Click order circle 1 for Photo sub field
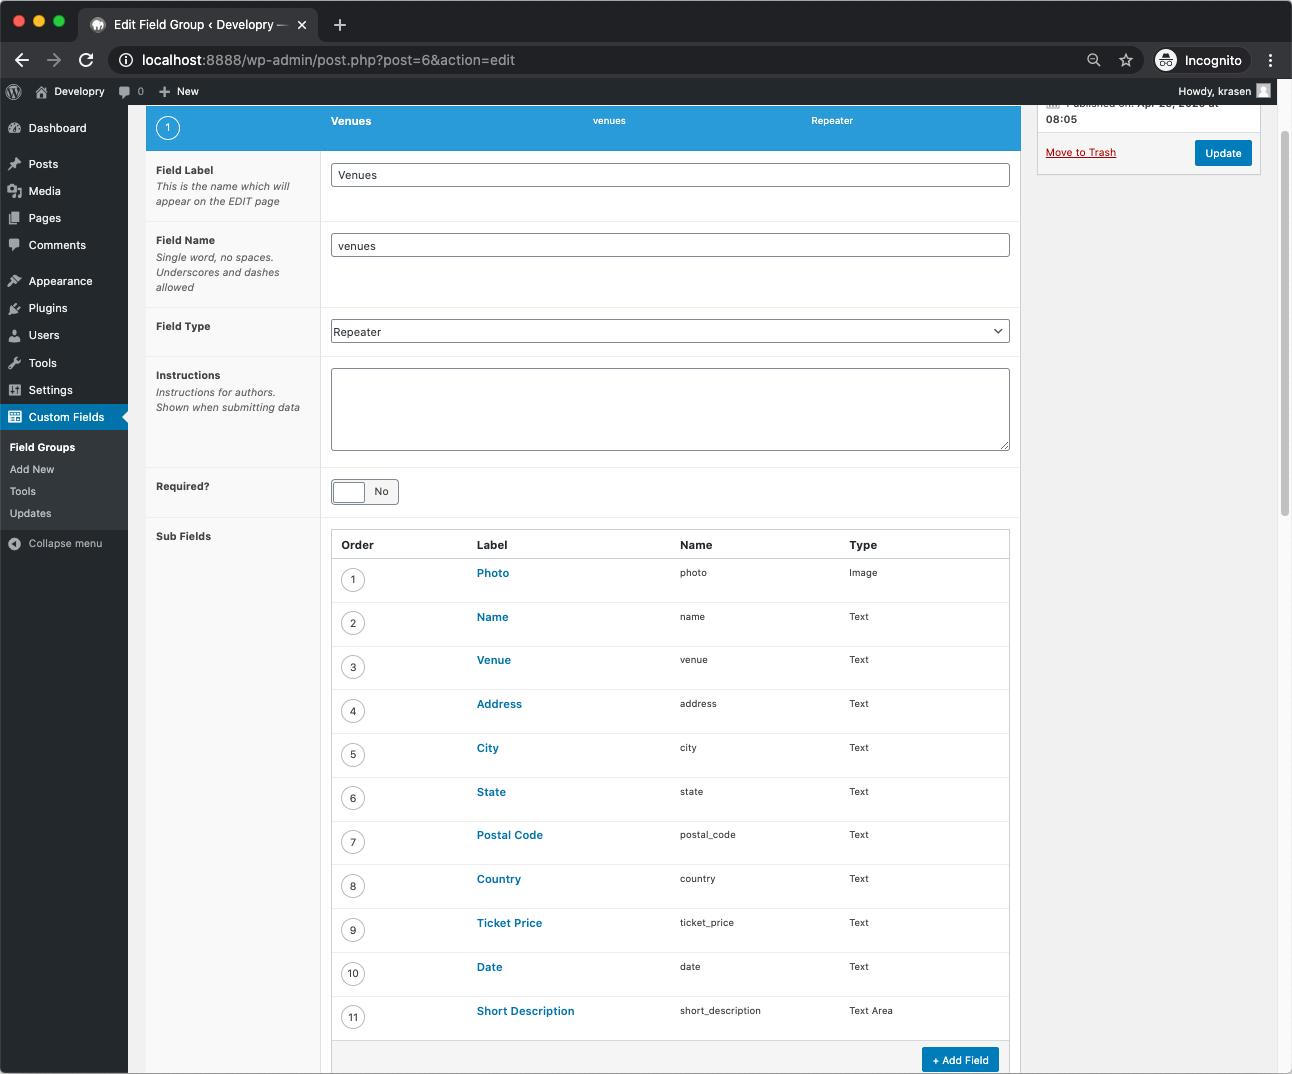The width and height of the screenshot is (1292, 1074). click(353, 580)
